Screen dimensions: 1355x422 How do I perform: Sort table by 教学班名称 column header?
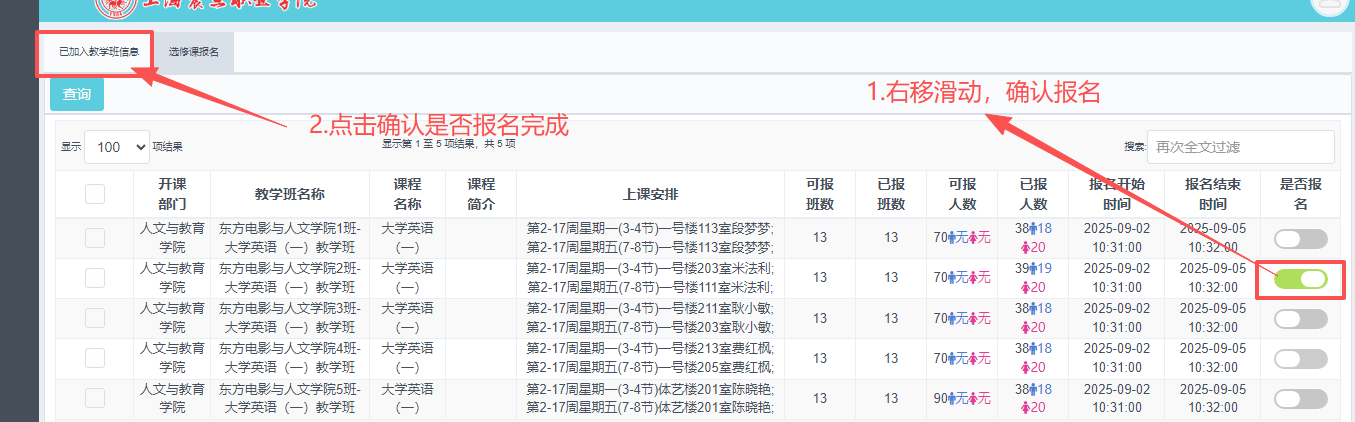click(x=289, y=193)
